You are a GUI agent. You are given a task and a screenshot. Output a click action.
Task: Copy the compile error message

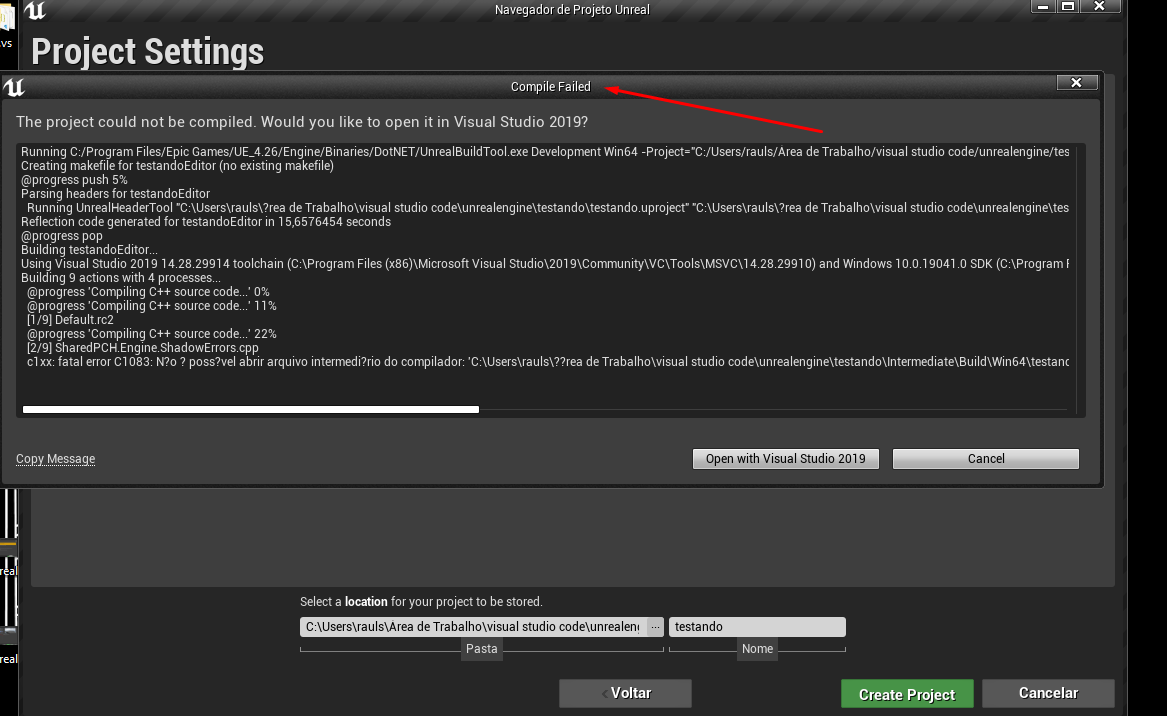coord(56,458)
